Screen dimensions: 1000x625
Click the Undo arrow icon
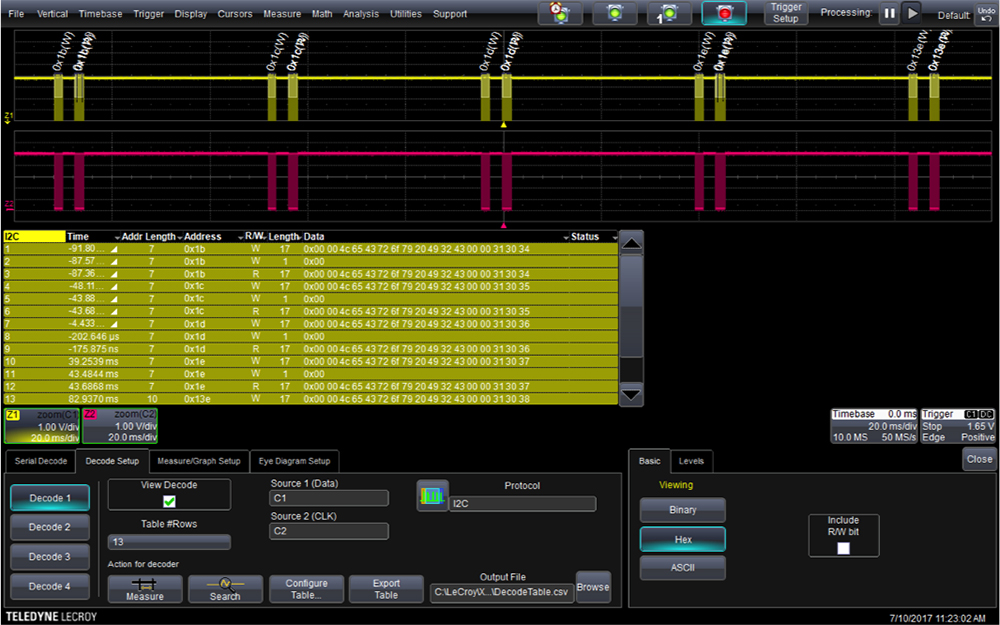click(986, 14)
